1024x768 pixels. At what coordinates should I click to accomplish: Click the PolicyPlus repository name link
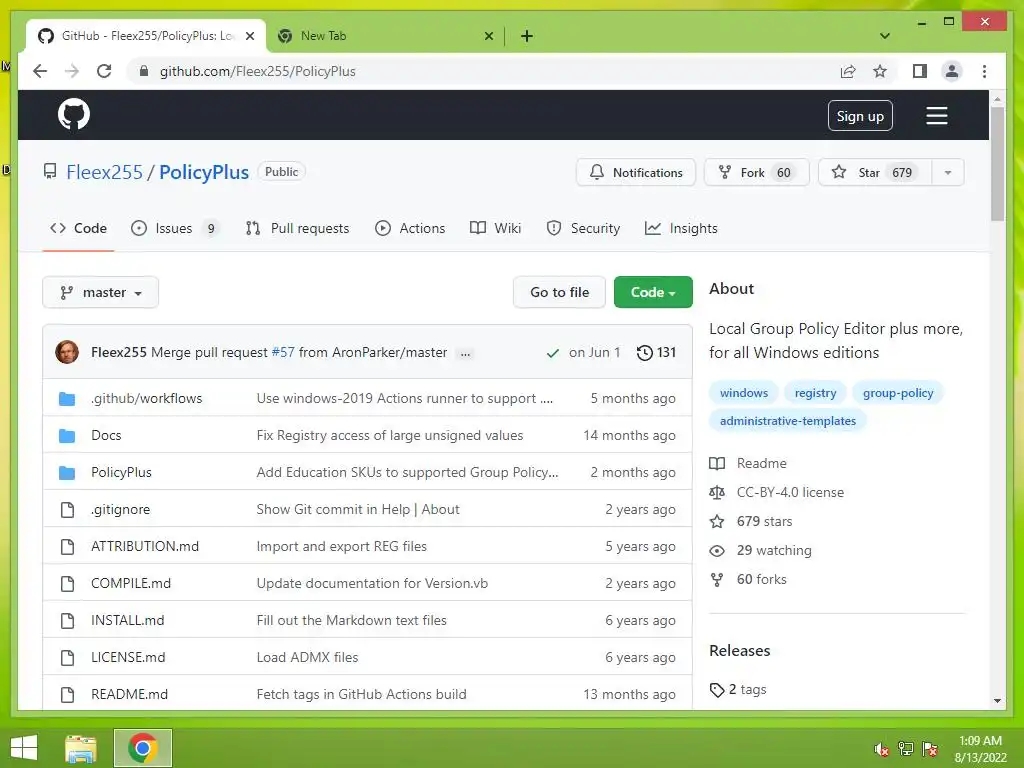204,172
